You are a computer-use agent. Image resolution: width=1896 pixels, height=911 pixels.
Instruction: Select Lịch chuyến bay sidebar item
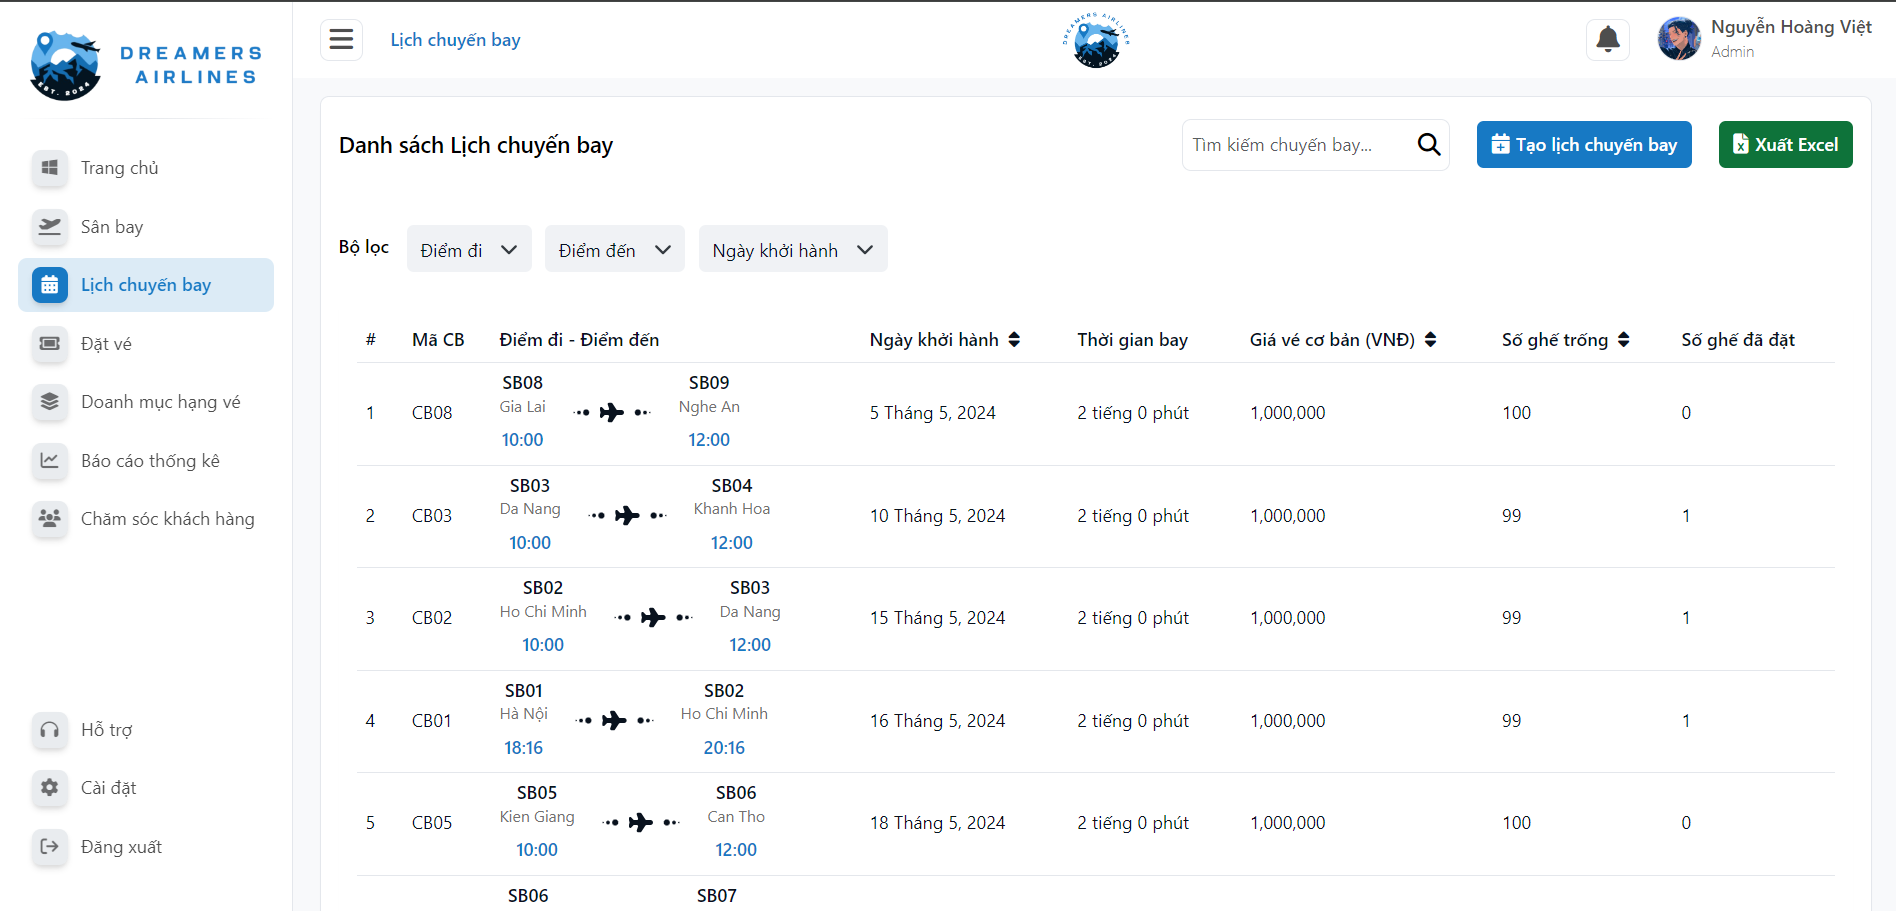(x=146, y=285)
